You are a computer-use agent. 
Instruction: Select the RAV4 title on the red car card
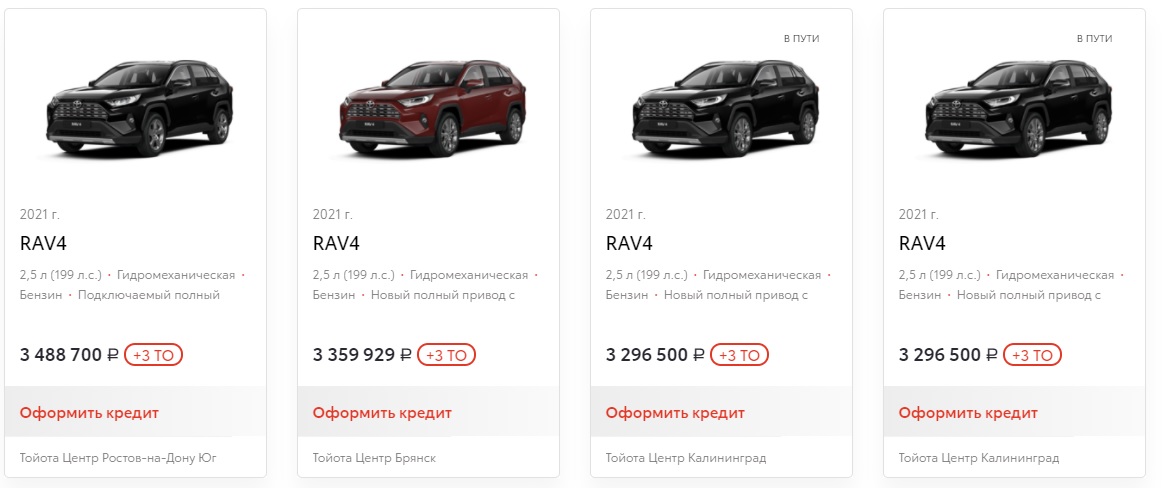[336, 243]
